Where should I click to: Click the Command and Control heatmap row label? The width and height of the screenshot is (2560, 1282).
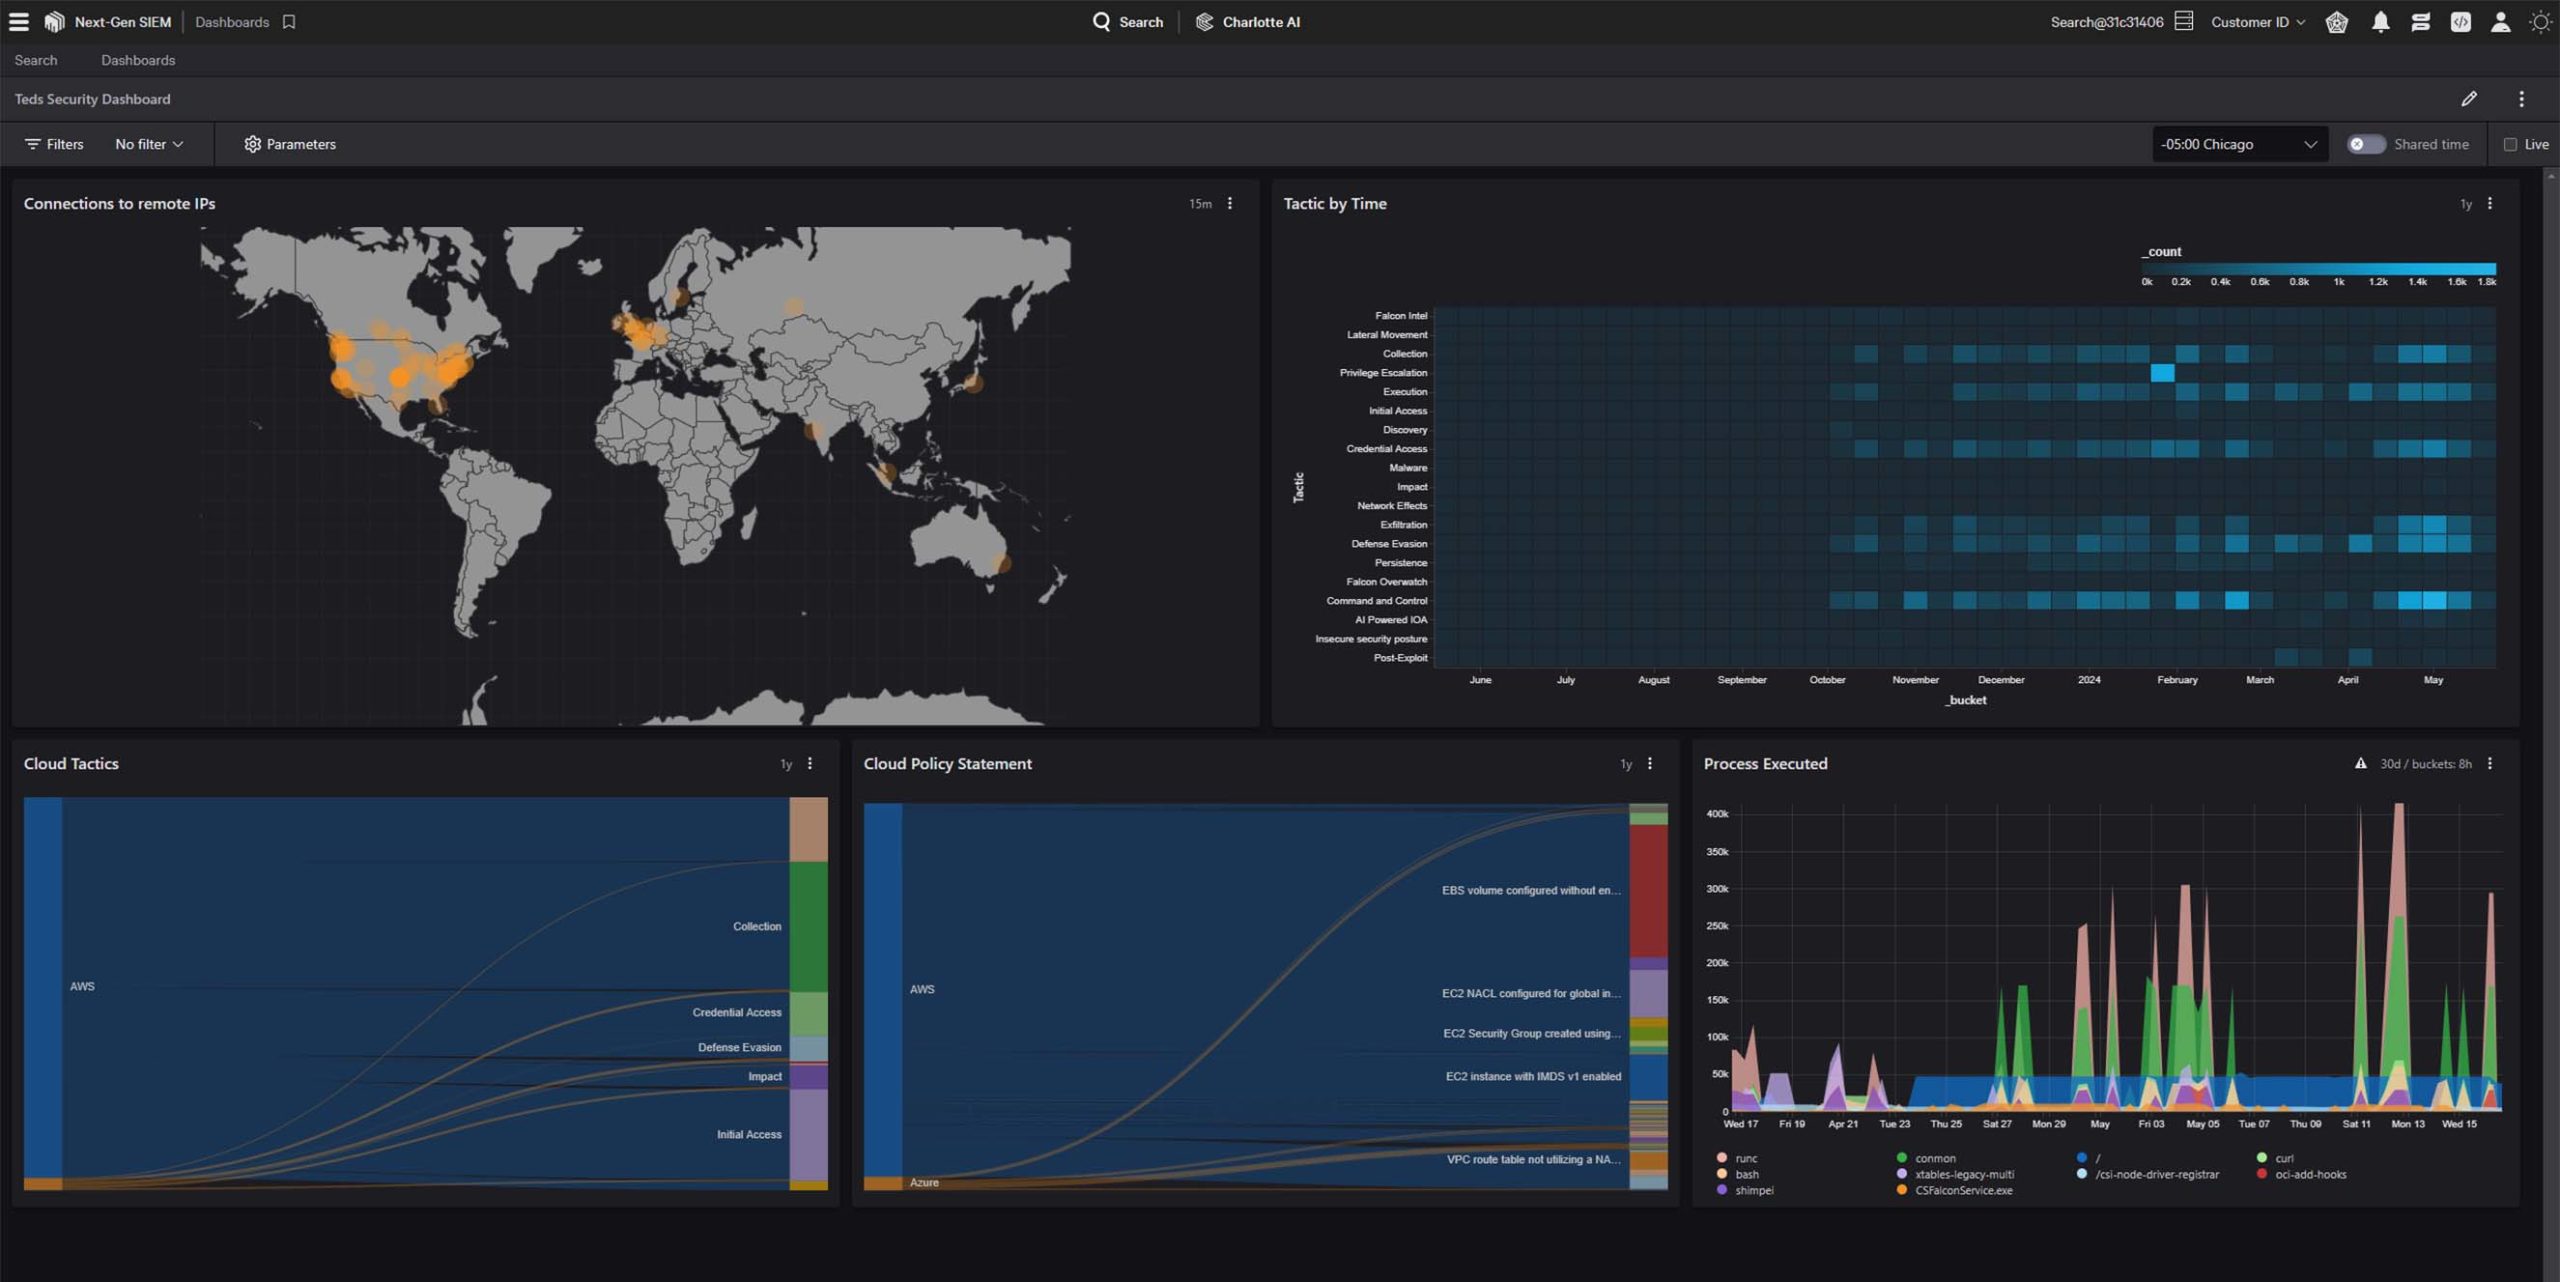click(x=1376, y=601)
